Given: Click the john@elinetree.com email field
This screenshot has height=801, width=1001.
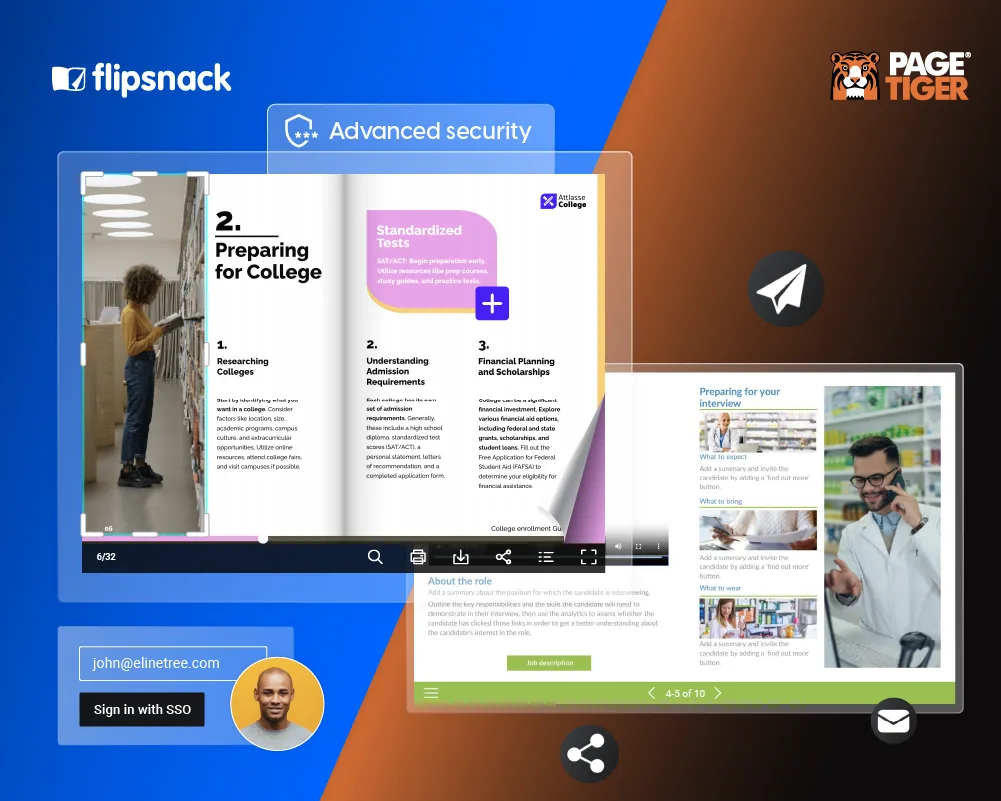Looking at the screenshot, I should (172, 663).
